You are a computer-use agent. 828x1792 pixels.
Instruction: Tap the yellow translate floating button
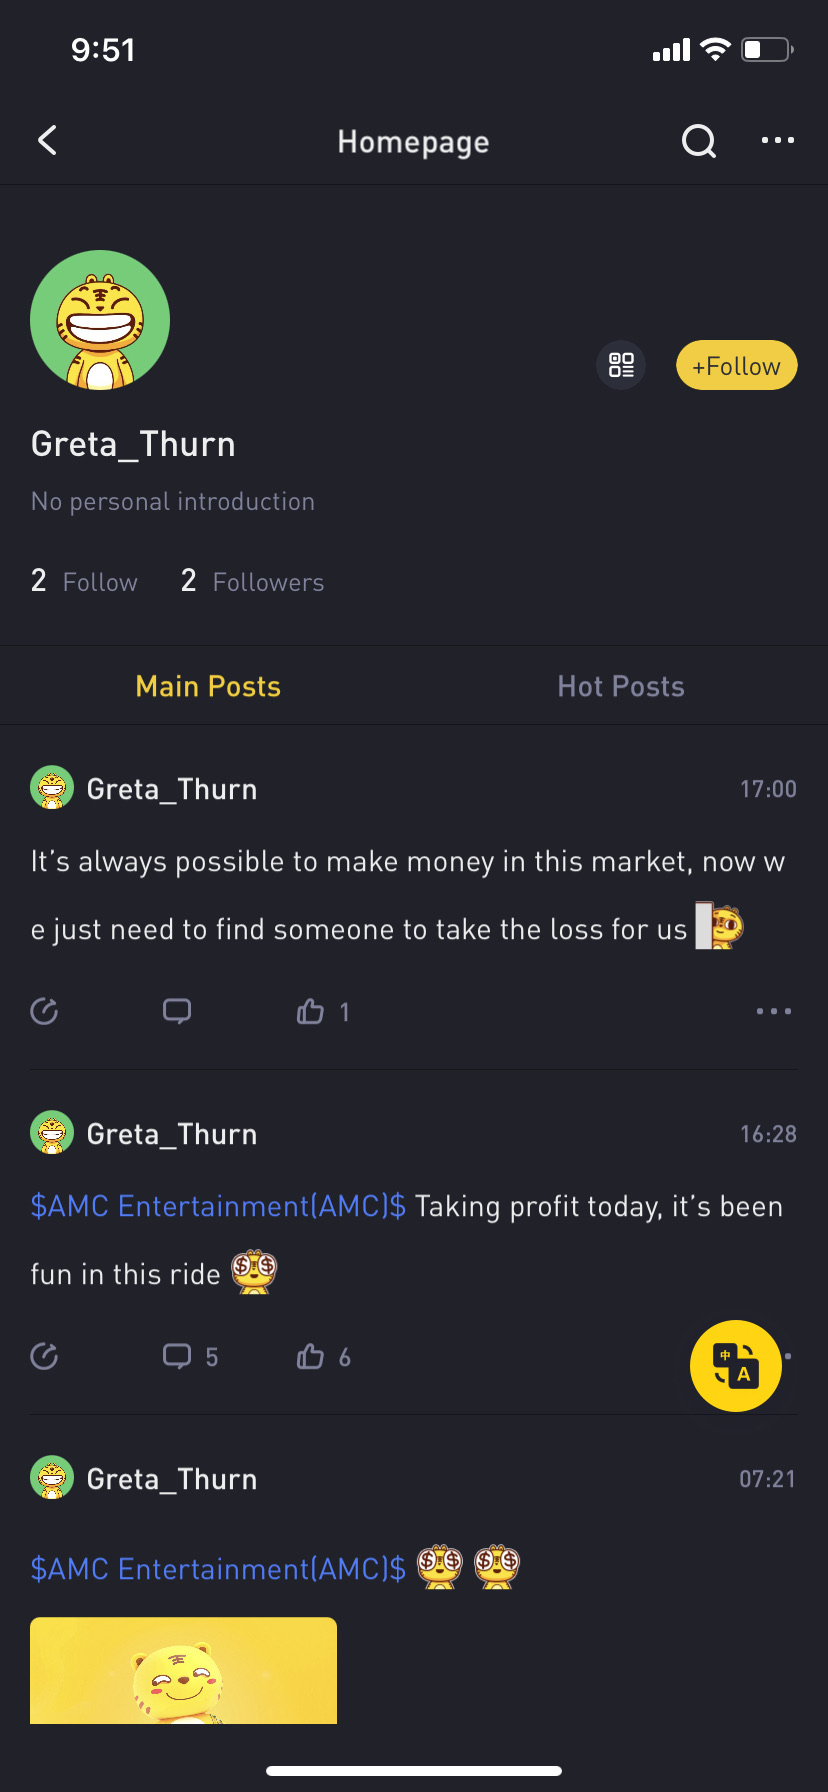735,1365
